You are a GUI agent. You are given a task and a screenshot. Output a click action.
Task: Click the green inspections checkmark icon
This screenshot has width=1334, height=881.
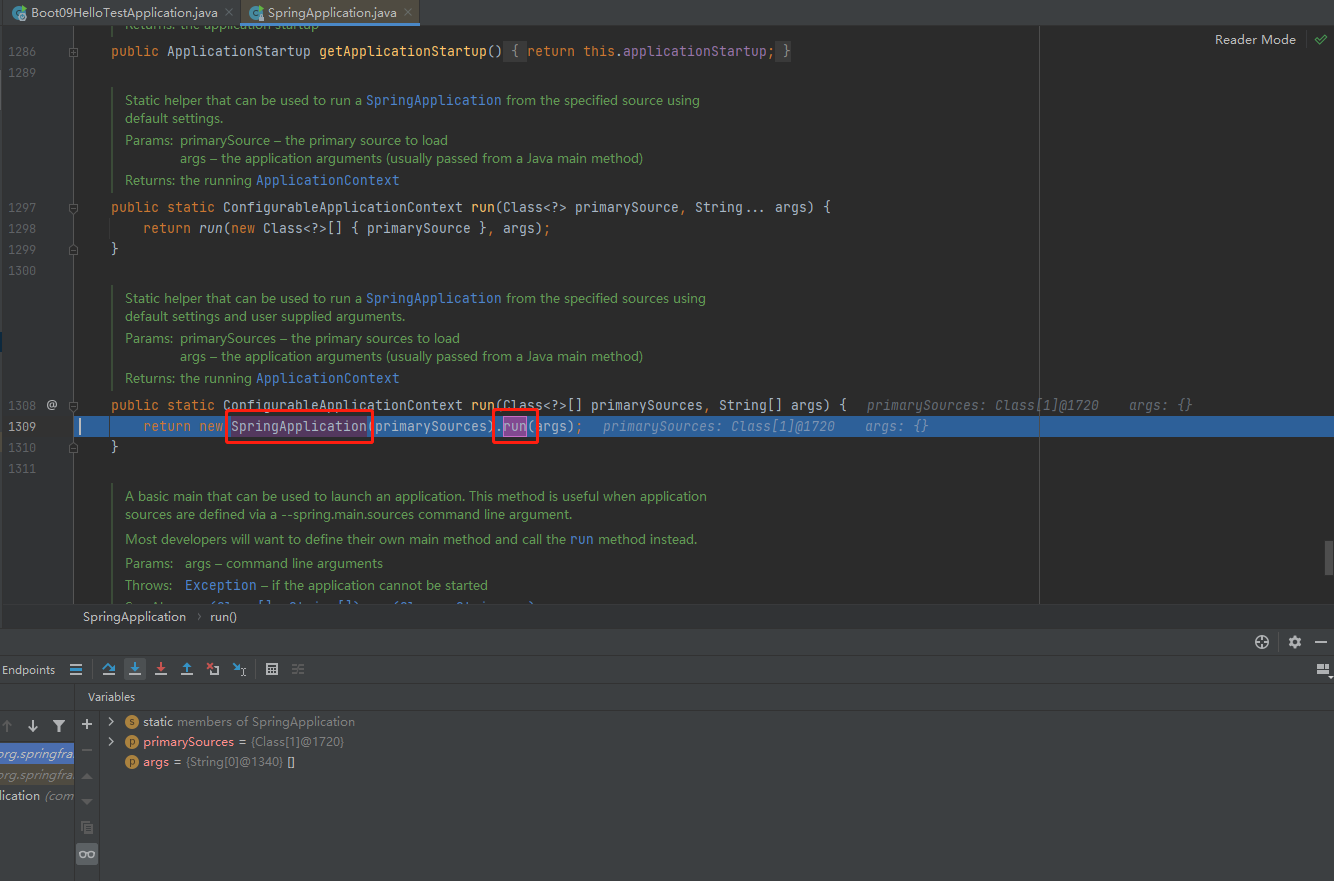click(1321, 40)
